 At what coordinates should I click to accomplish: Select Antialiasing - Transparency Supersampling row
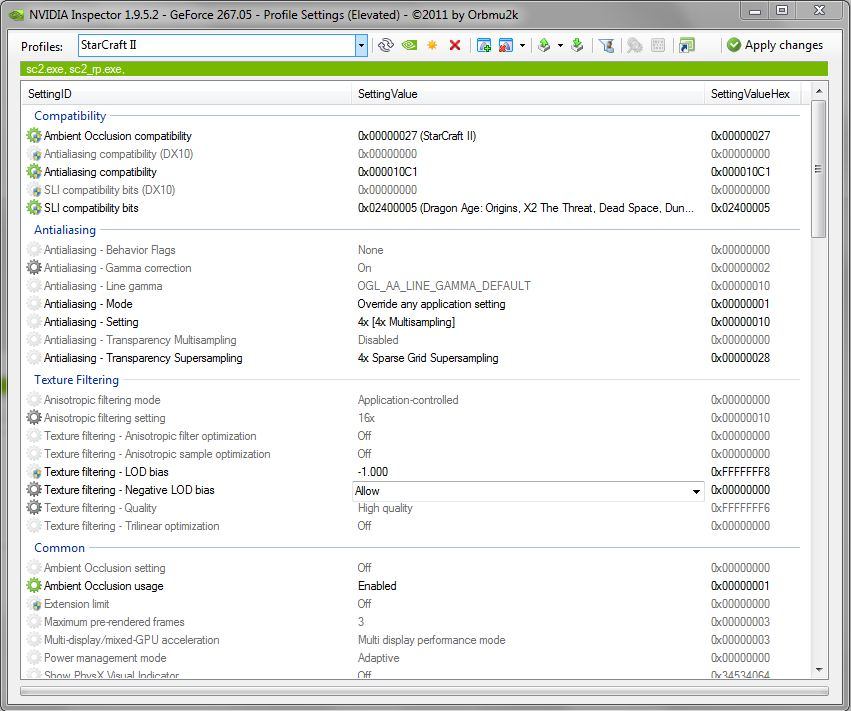pyautogui.click(x=412, y=358)
